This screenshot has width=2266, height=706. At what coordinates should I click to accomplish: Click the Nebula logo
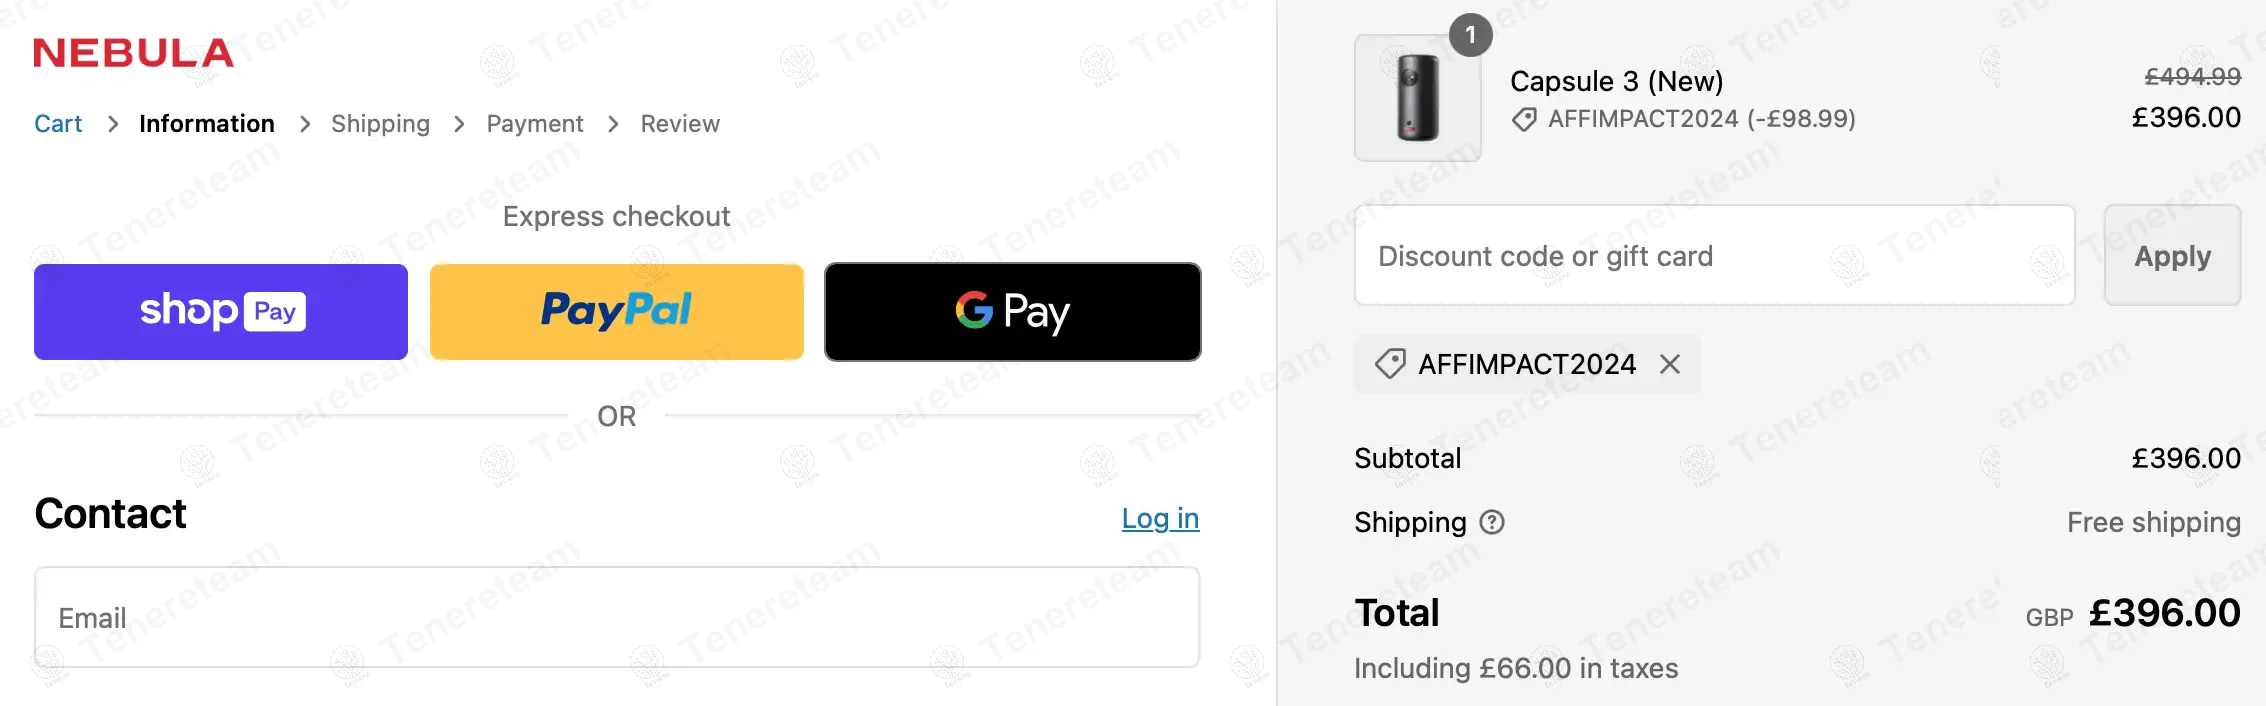133,53
